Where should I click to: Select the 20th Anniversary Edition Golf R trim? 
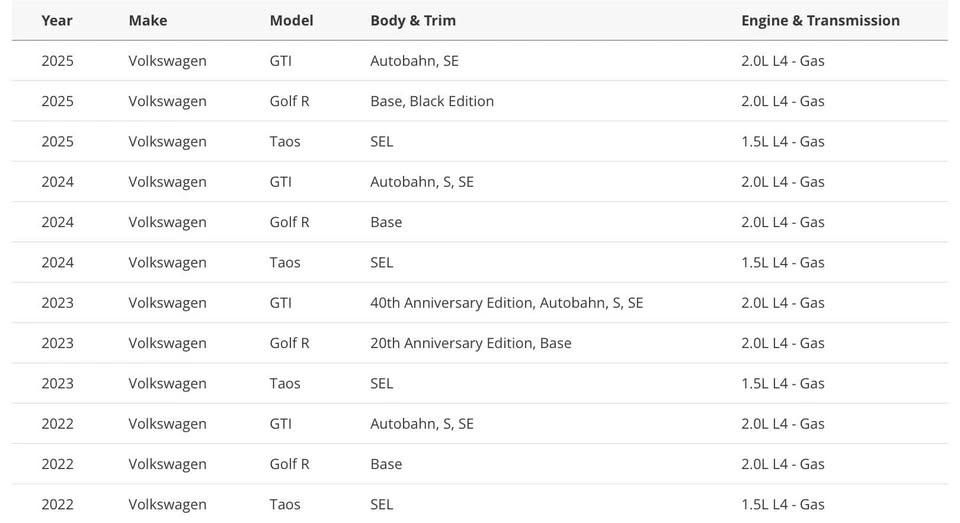(x=471, y=343)
